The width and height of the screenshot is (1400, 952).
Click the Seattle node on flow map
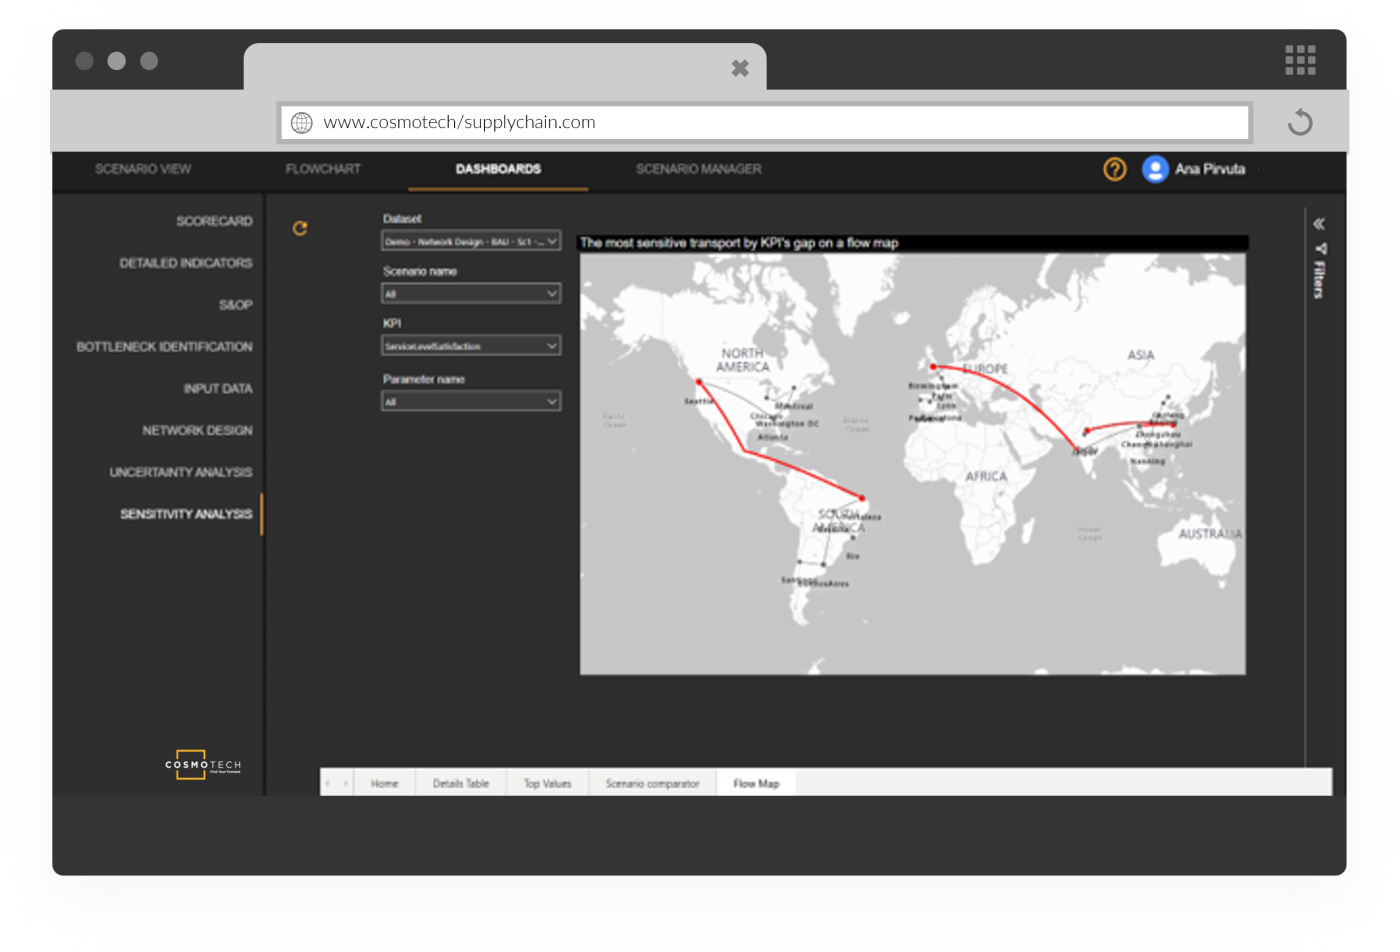699,383
